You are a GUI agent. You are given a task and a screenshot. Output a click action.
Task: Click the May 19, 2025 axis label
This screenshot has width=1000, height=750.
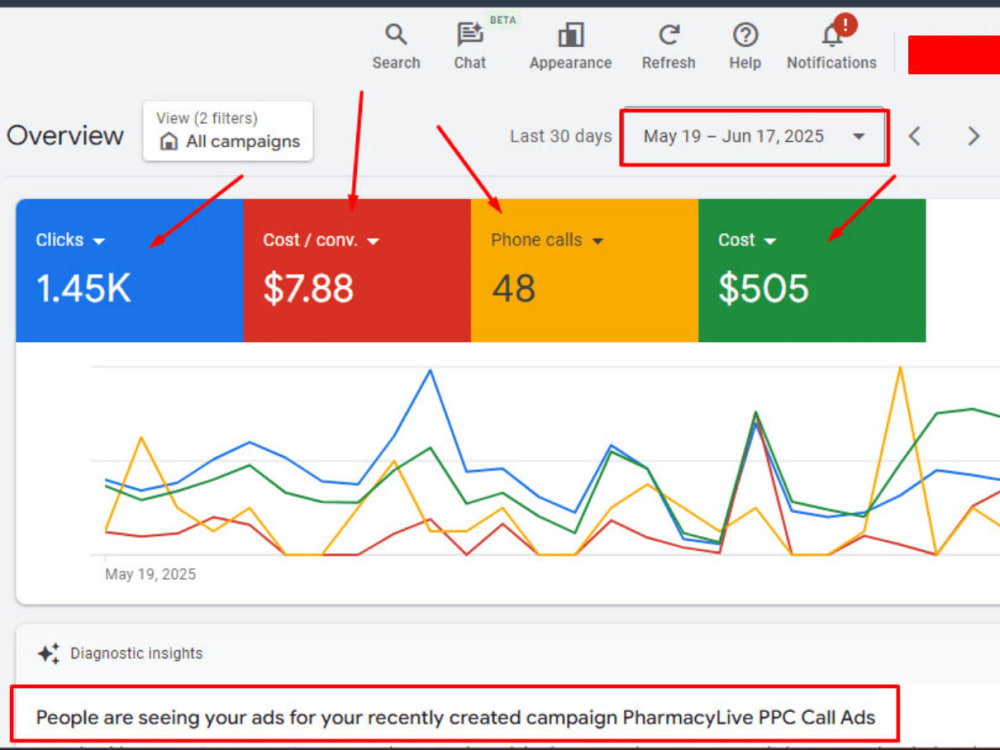coord(151,575)
